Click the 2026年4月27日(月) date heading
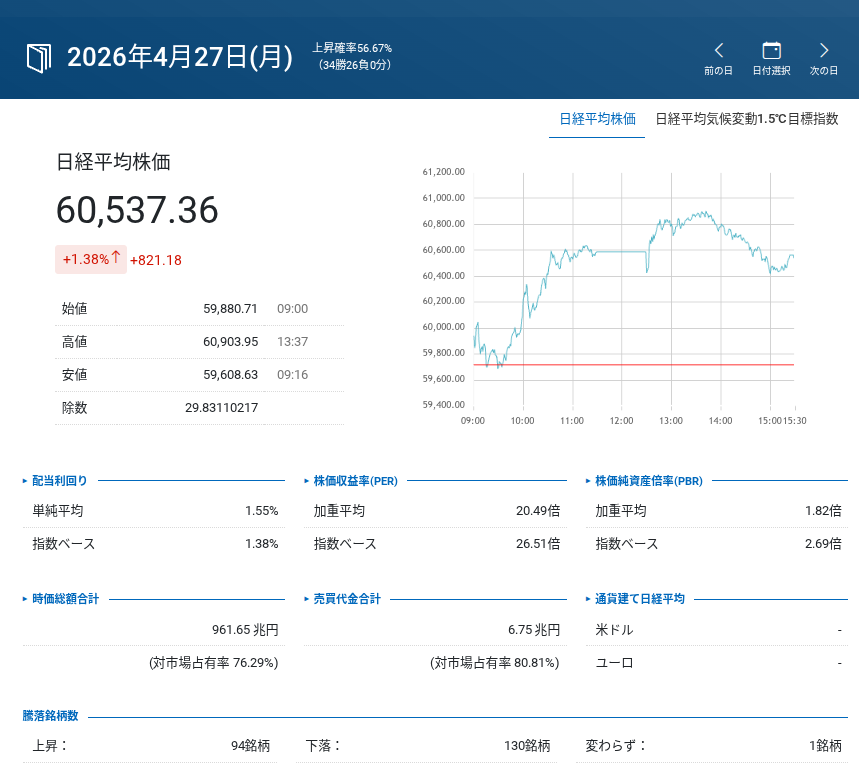This screenshot has width=859, height=770. (179, 57)
